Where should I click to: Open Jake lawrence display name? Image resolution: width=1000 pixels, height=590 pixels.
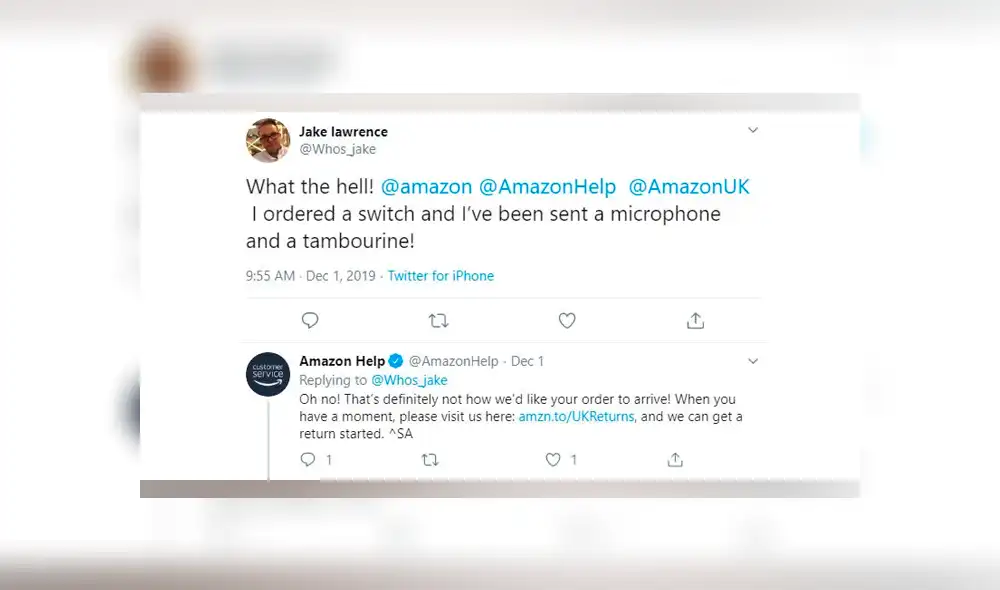pyautogui.click(x=343, y=131)
